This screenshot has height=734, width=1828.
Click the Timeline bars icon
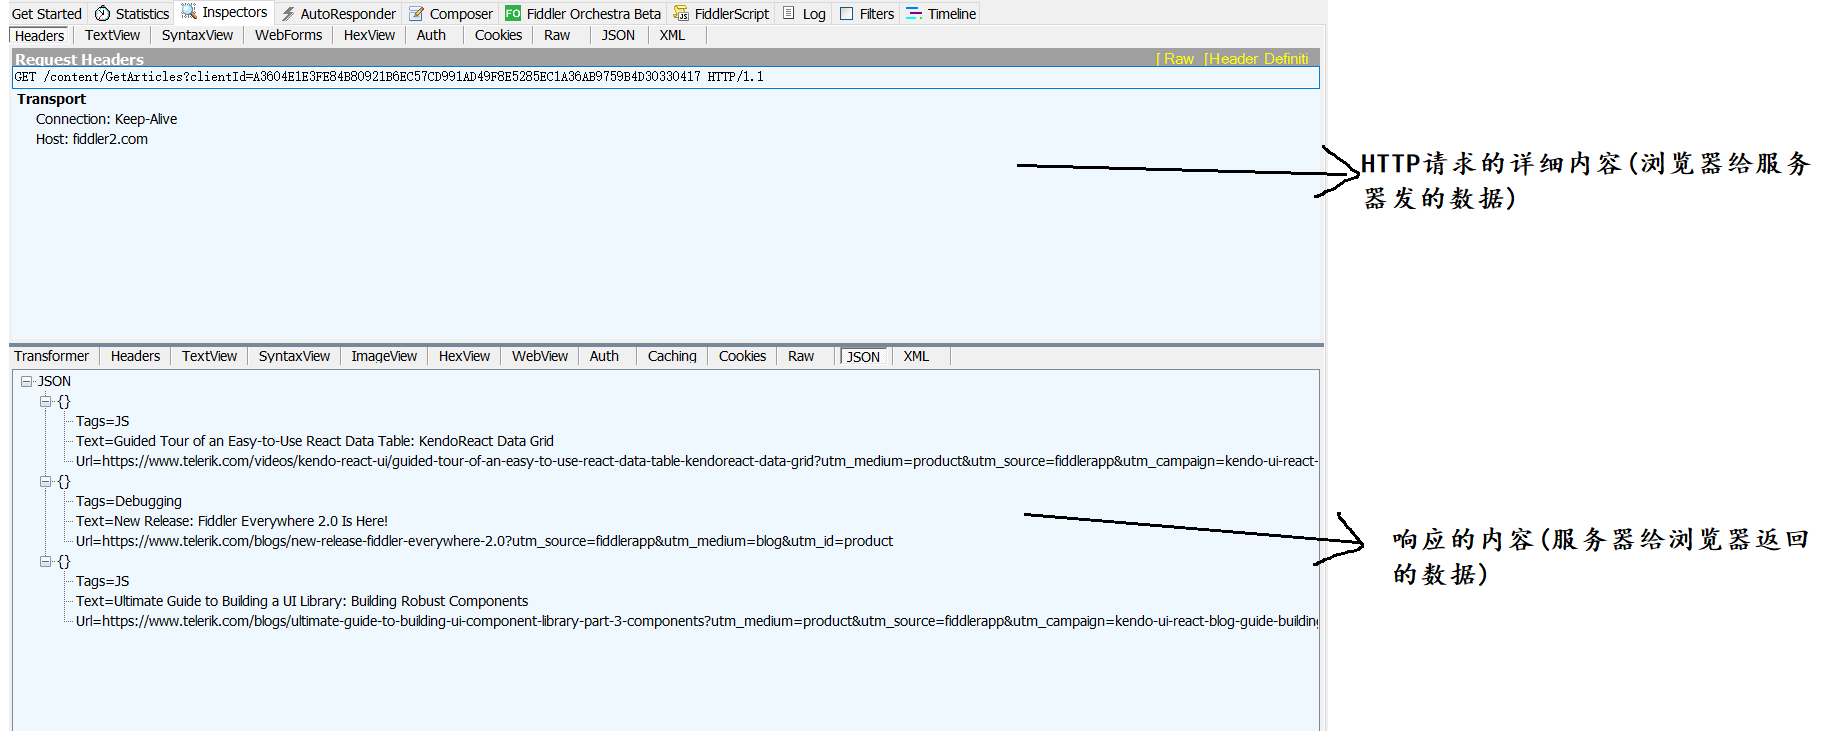[914, 13]
